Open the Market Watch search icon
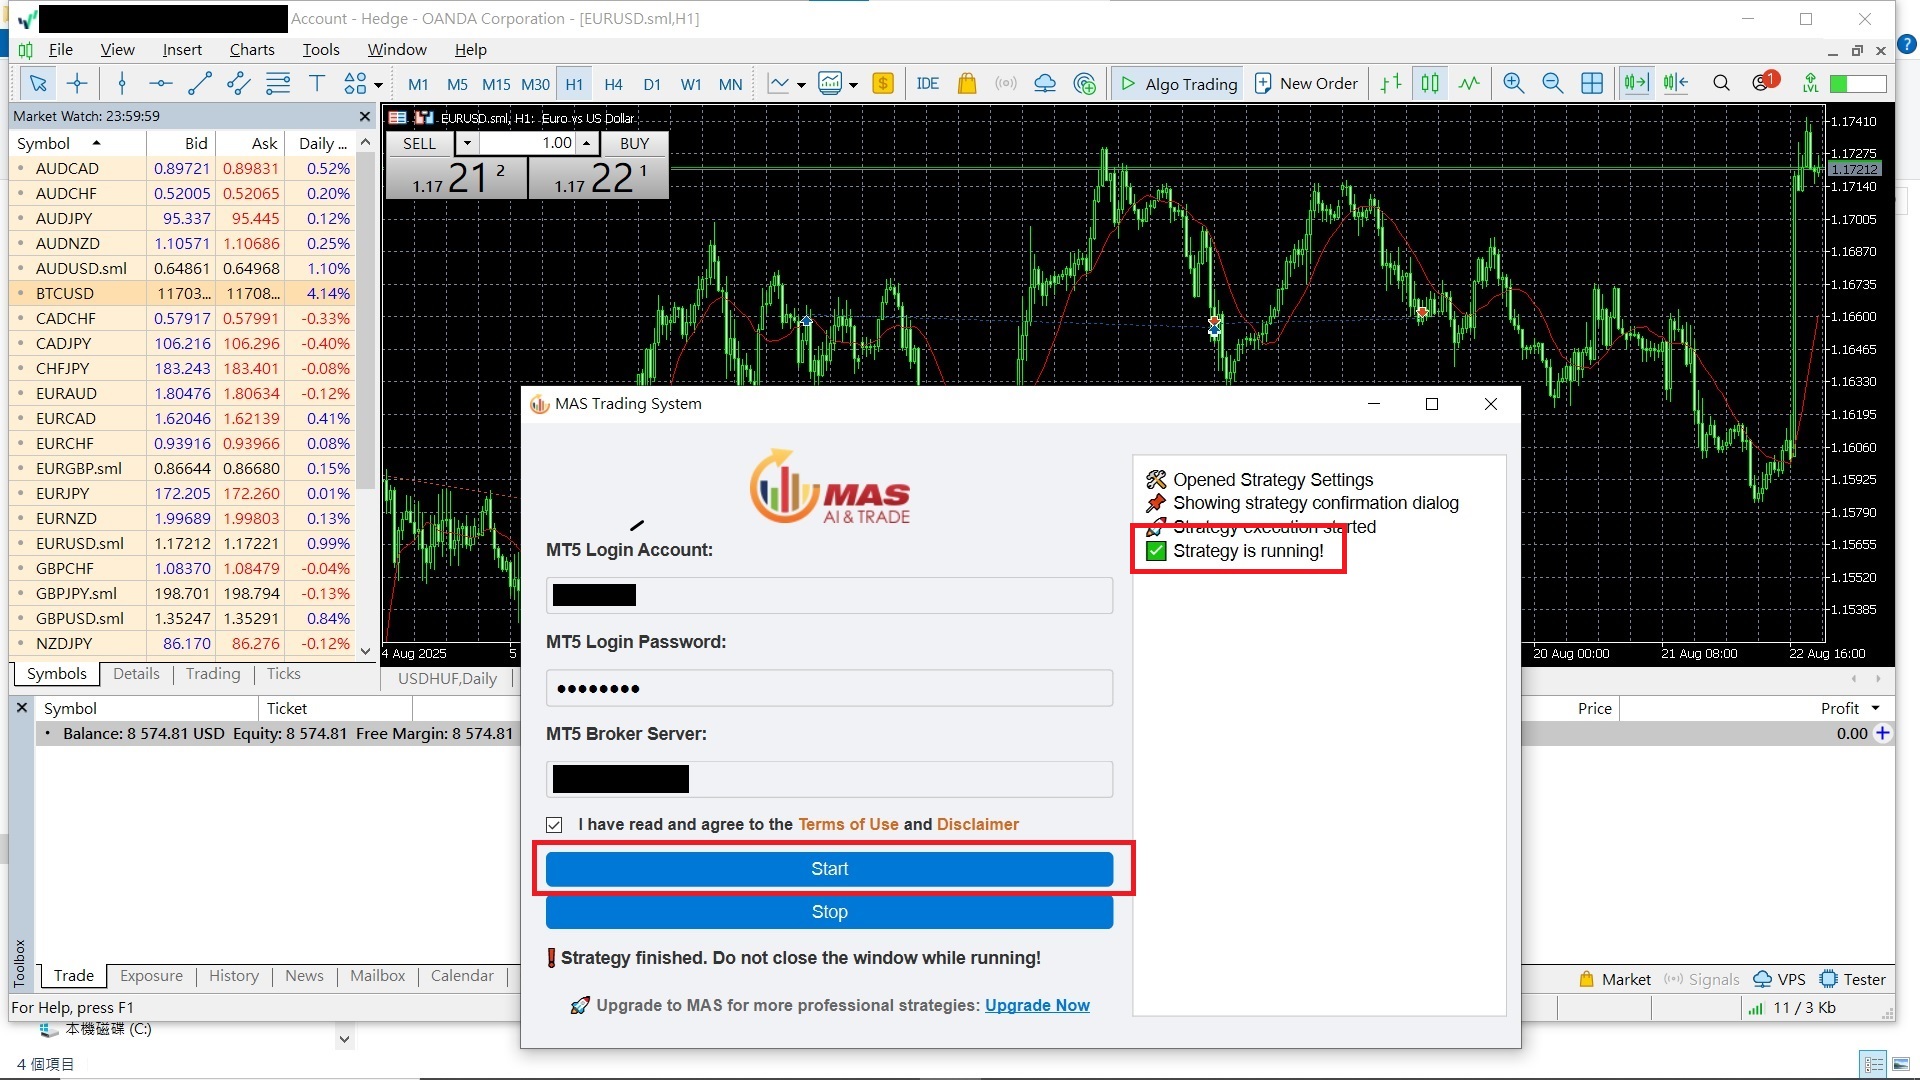 coord(1721,83)
